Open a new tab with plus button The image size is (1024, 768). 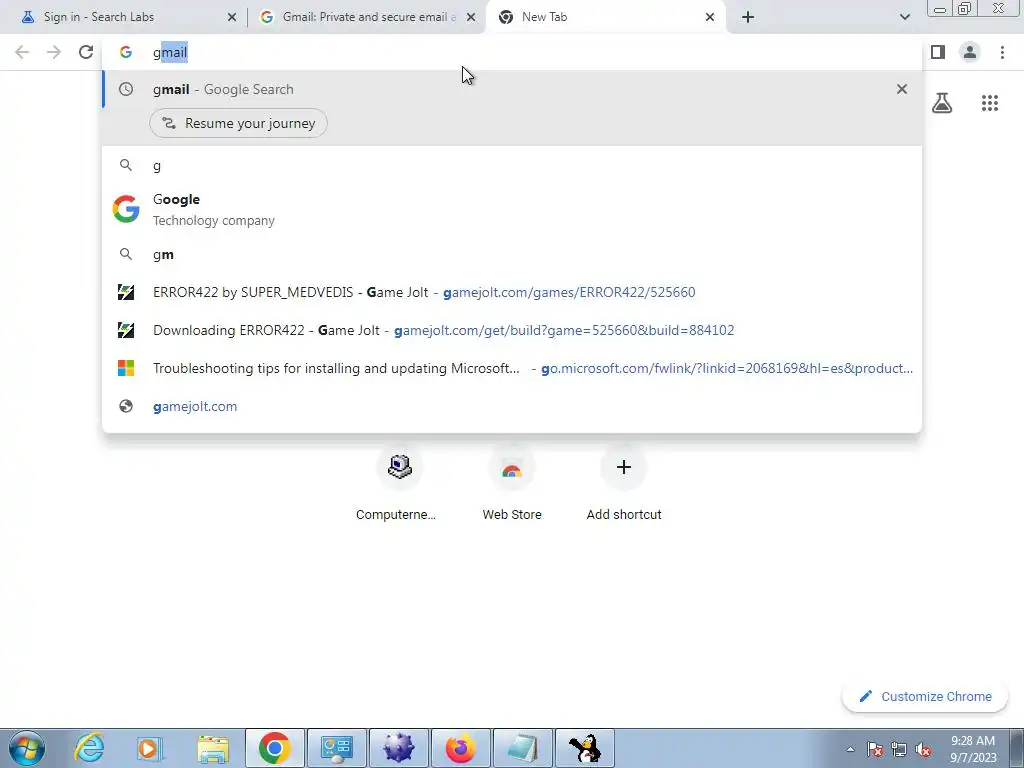(748, 17)
